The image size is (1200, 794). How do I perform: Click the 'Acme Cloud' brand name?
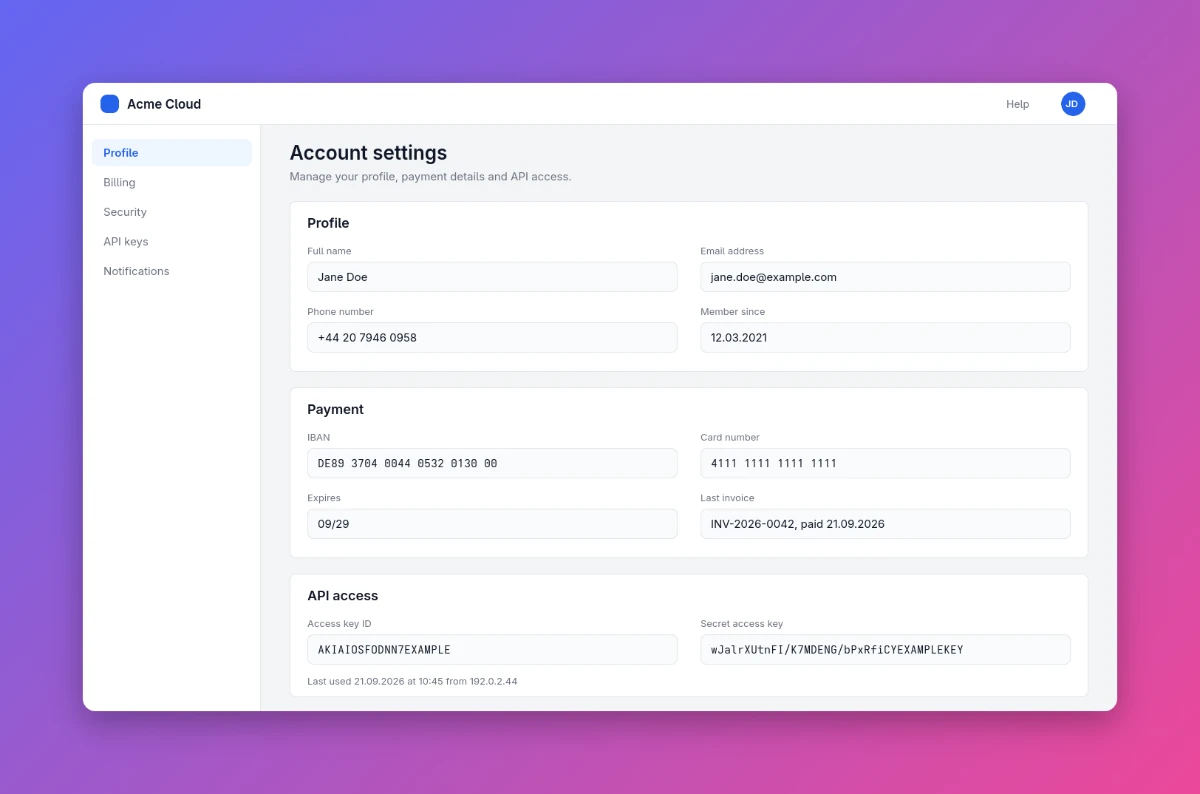click(x=164, y=104)
